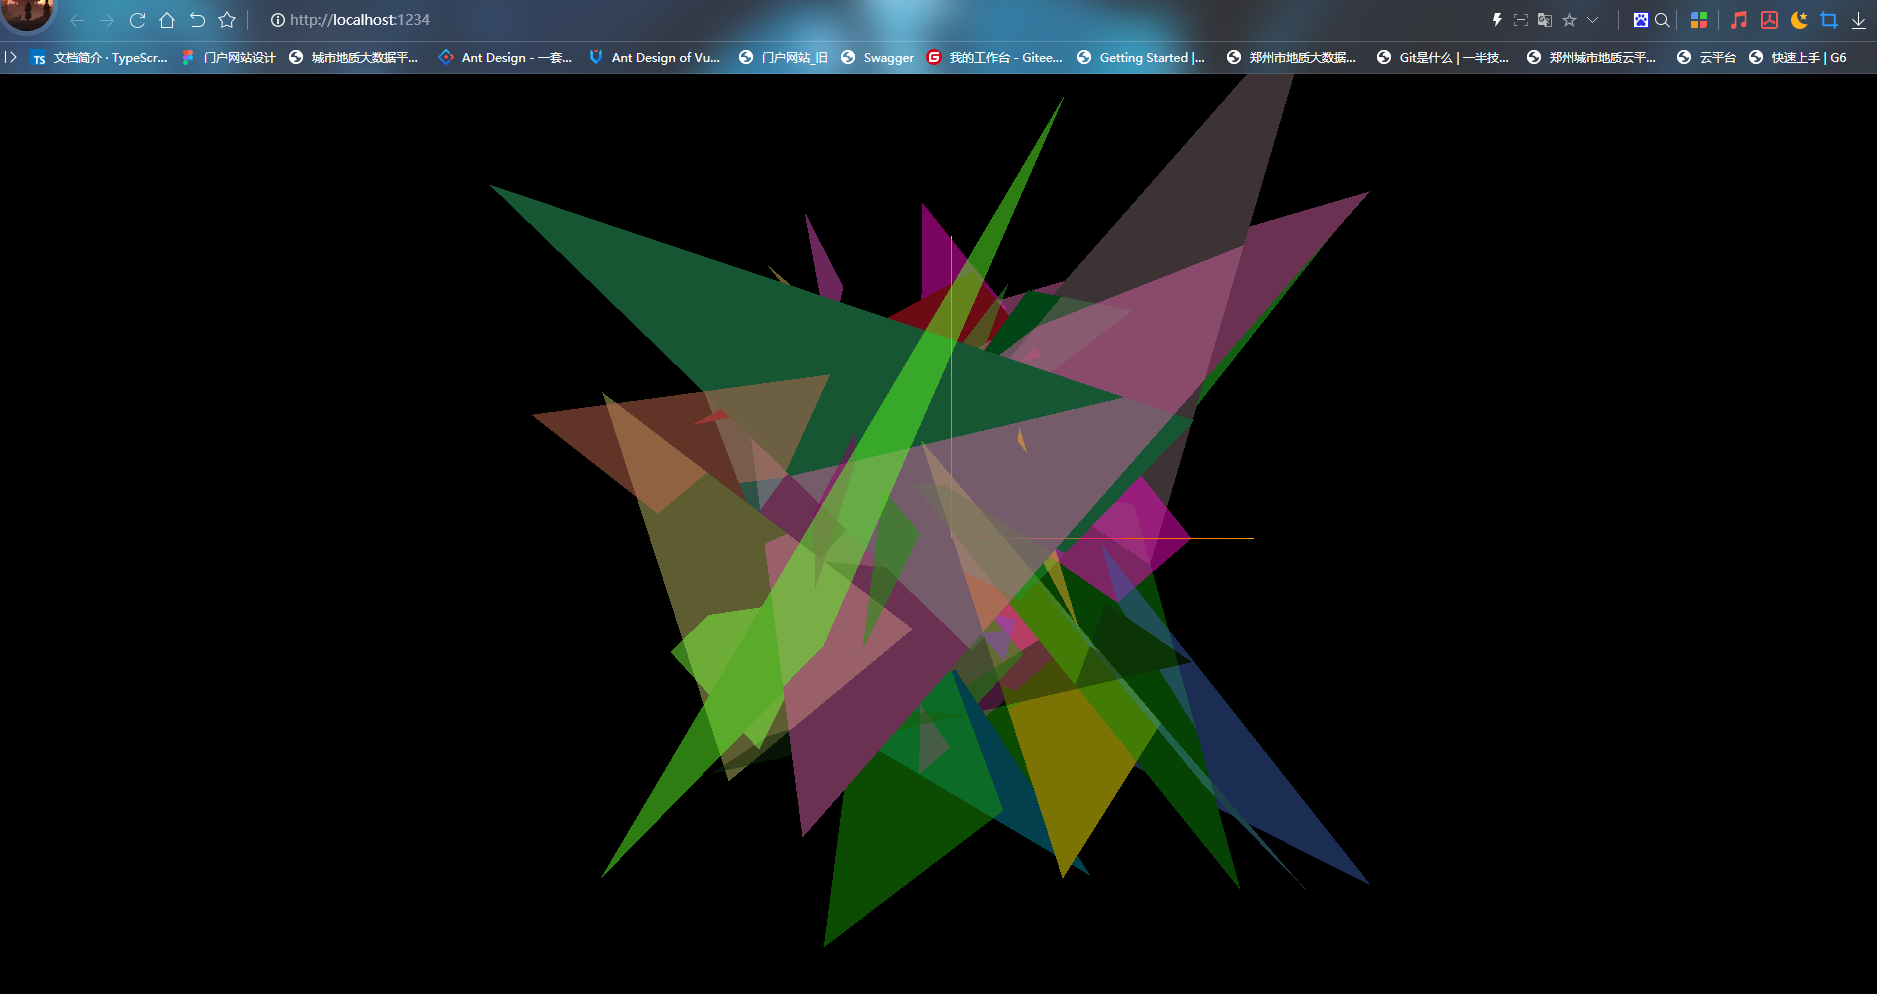Image resolution: width=1877 pixels, height=994 pixels.
Task: Open the 郑州城市地质云平... bookmark
Action: coord(1592,58)
